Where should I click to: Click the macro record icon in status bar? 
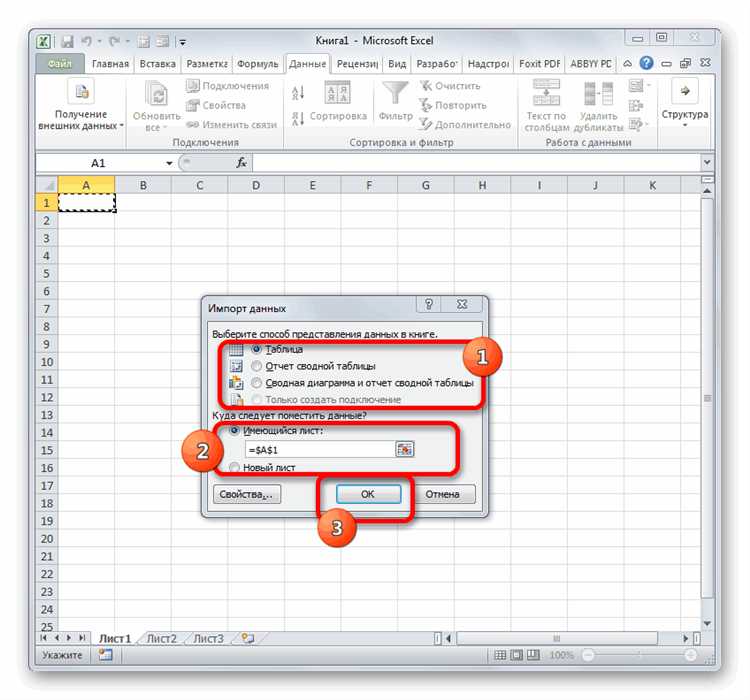105,655
